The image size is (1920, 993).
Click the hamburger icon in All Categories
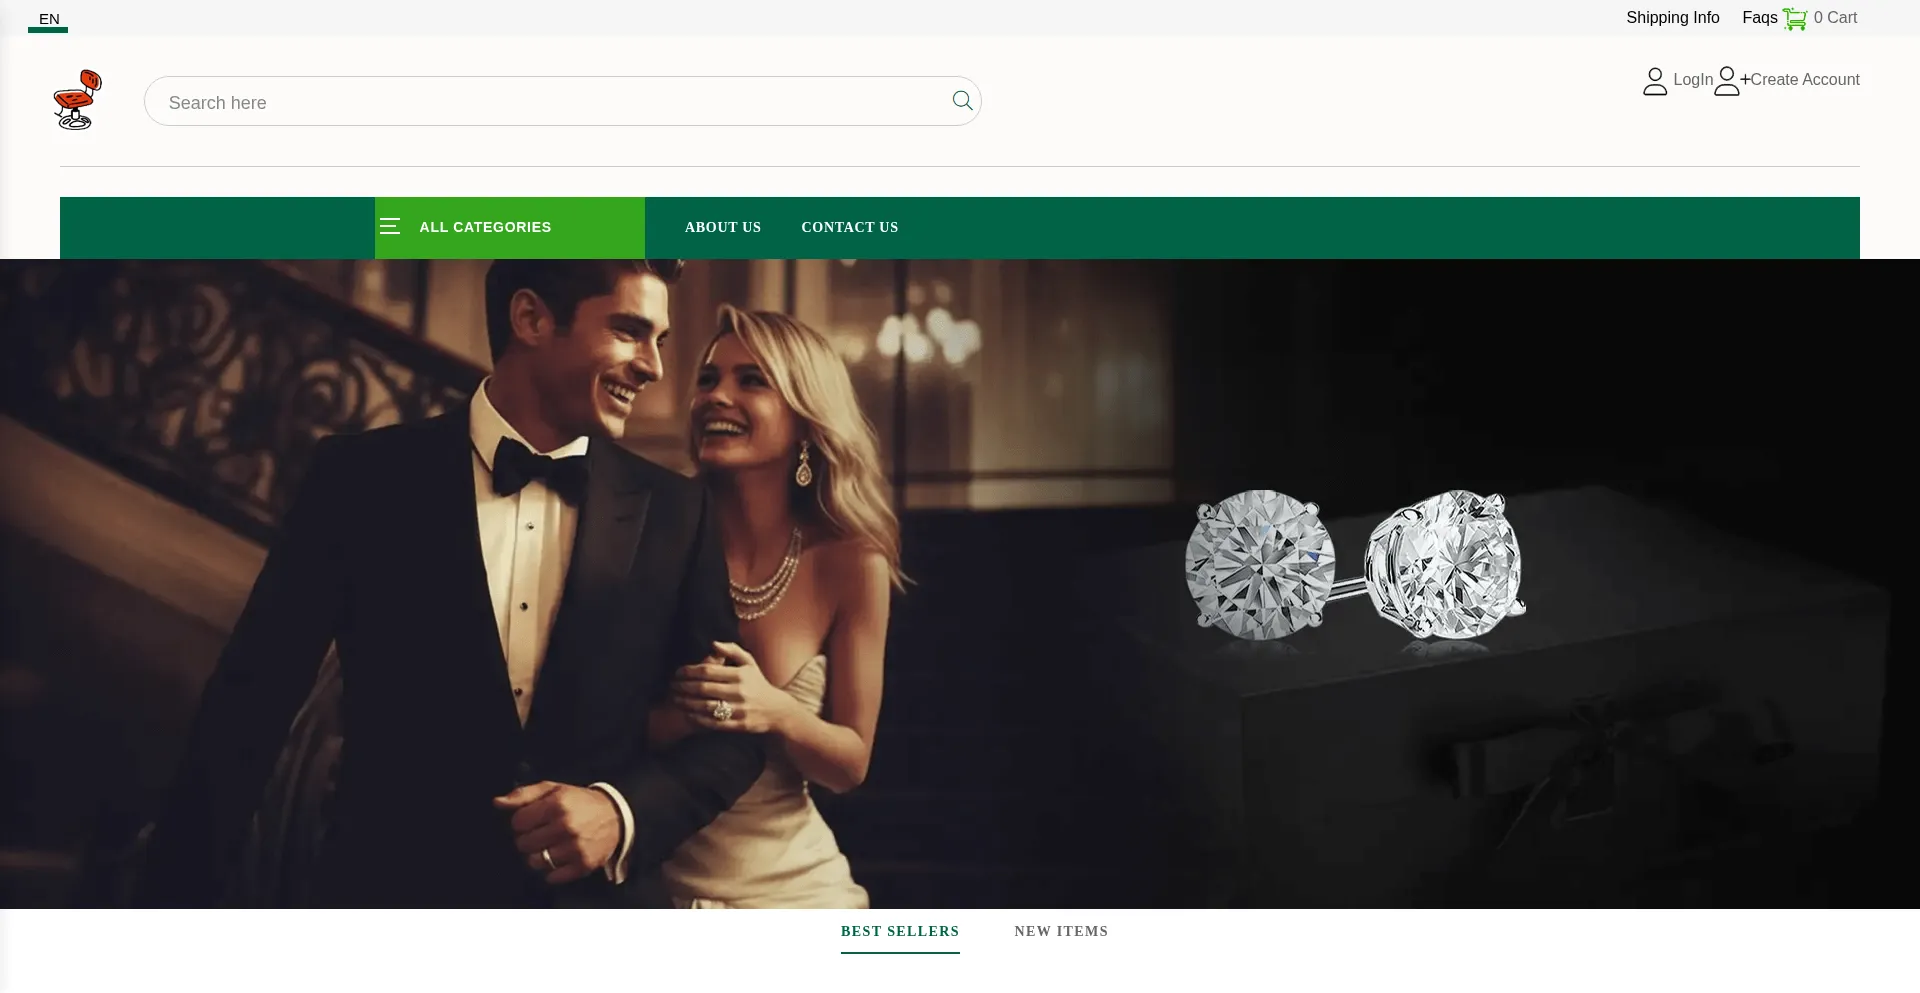pyautogui.click(x=390, y=227)
